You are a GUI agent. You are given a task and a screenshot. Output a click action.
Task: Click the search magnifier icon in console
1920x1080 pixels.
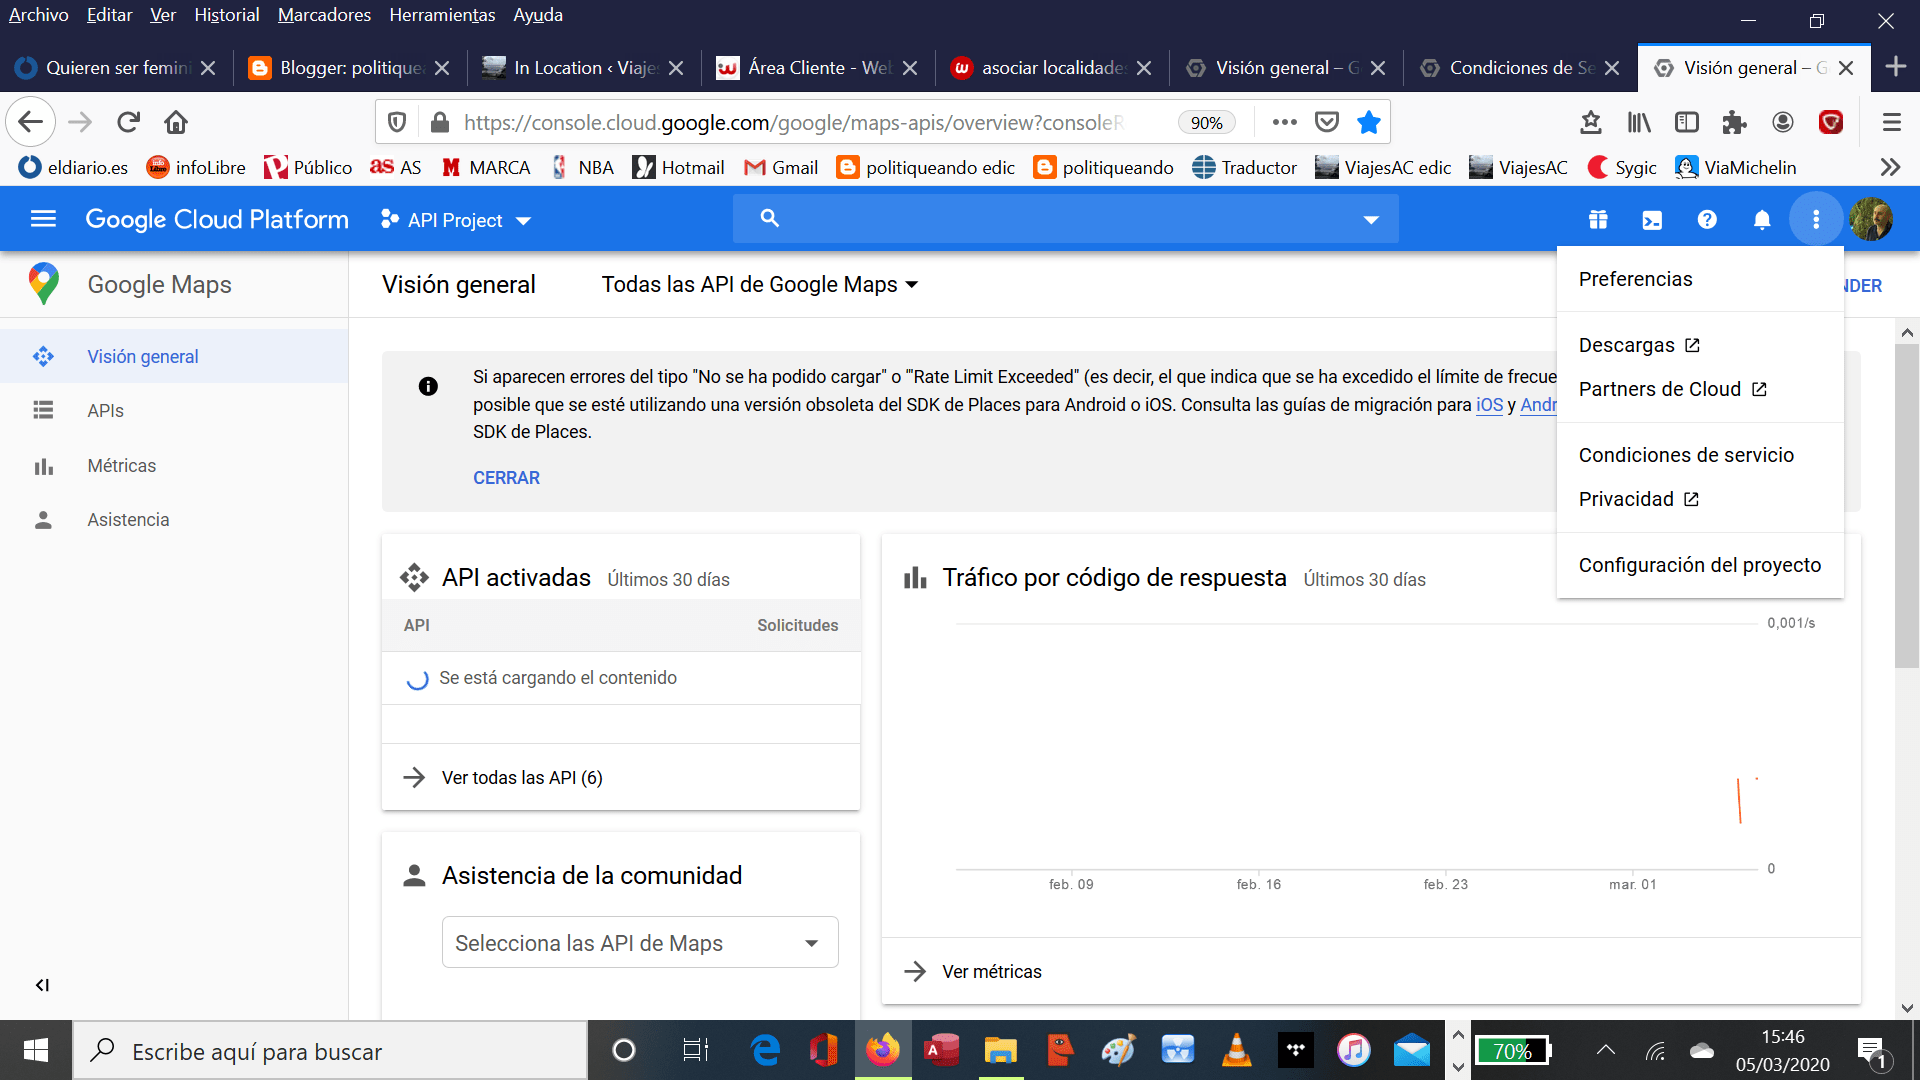point(769,218)
